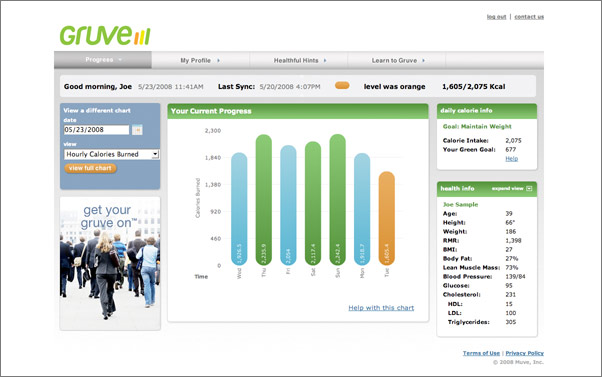Image resolution: width=602 pixels, height=377 pixels.
Task: Click the orange level indicator pill
Action: click(342, 86)
